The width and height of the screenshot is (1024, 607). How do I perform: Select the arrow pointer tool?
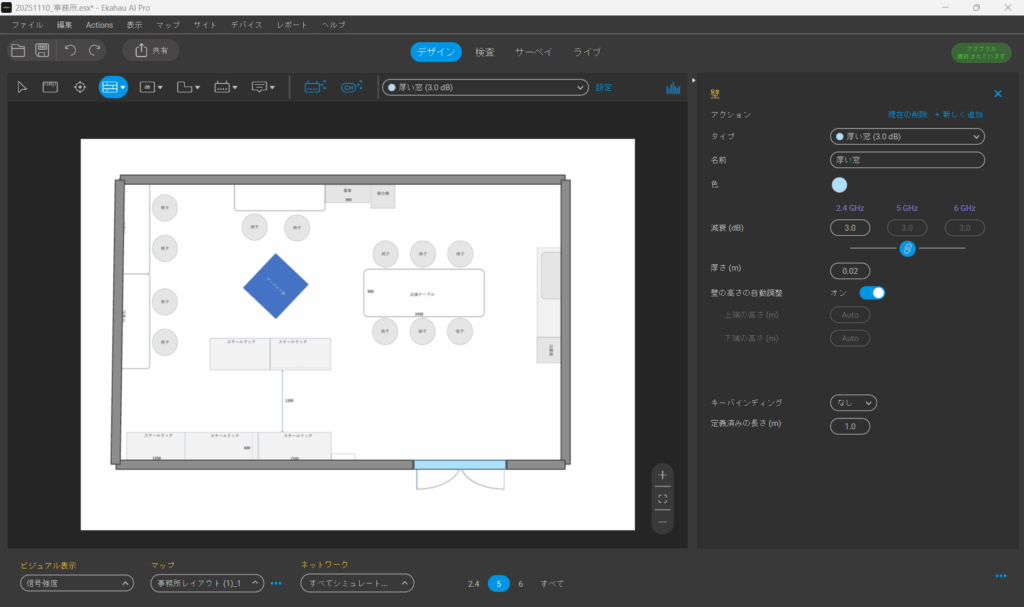pos(23,87)
